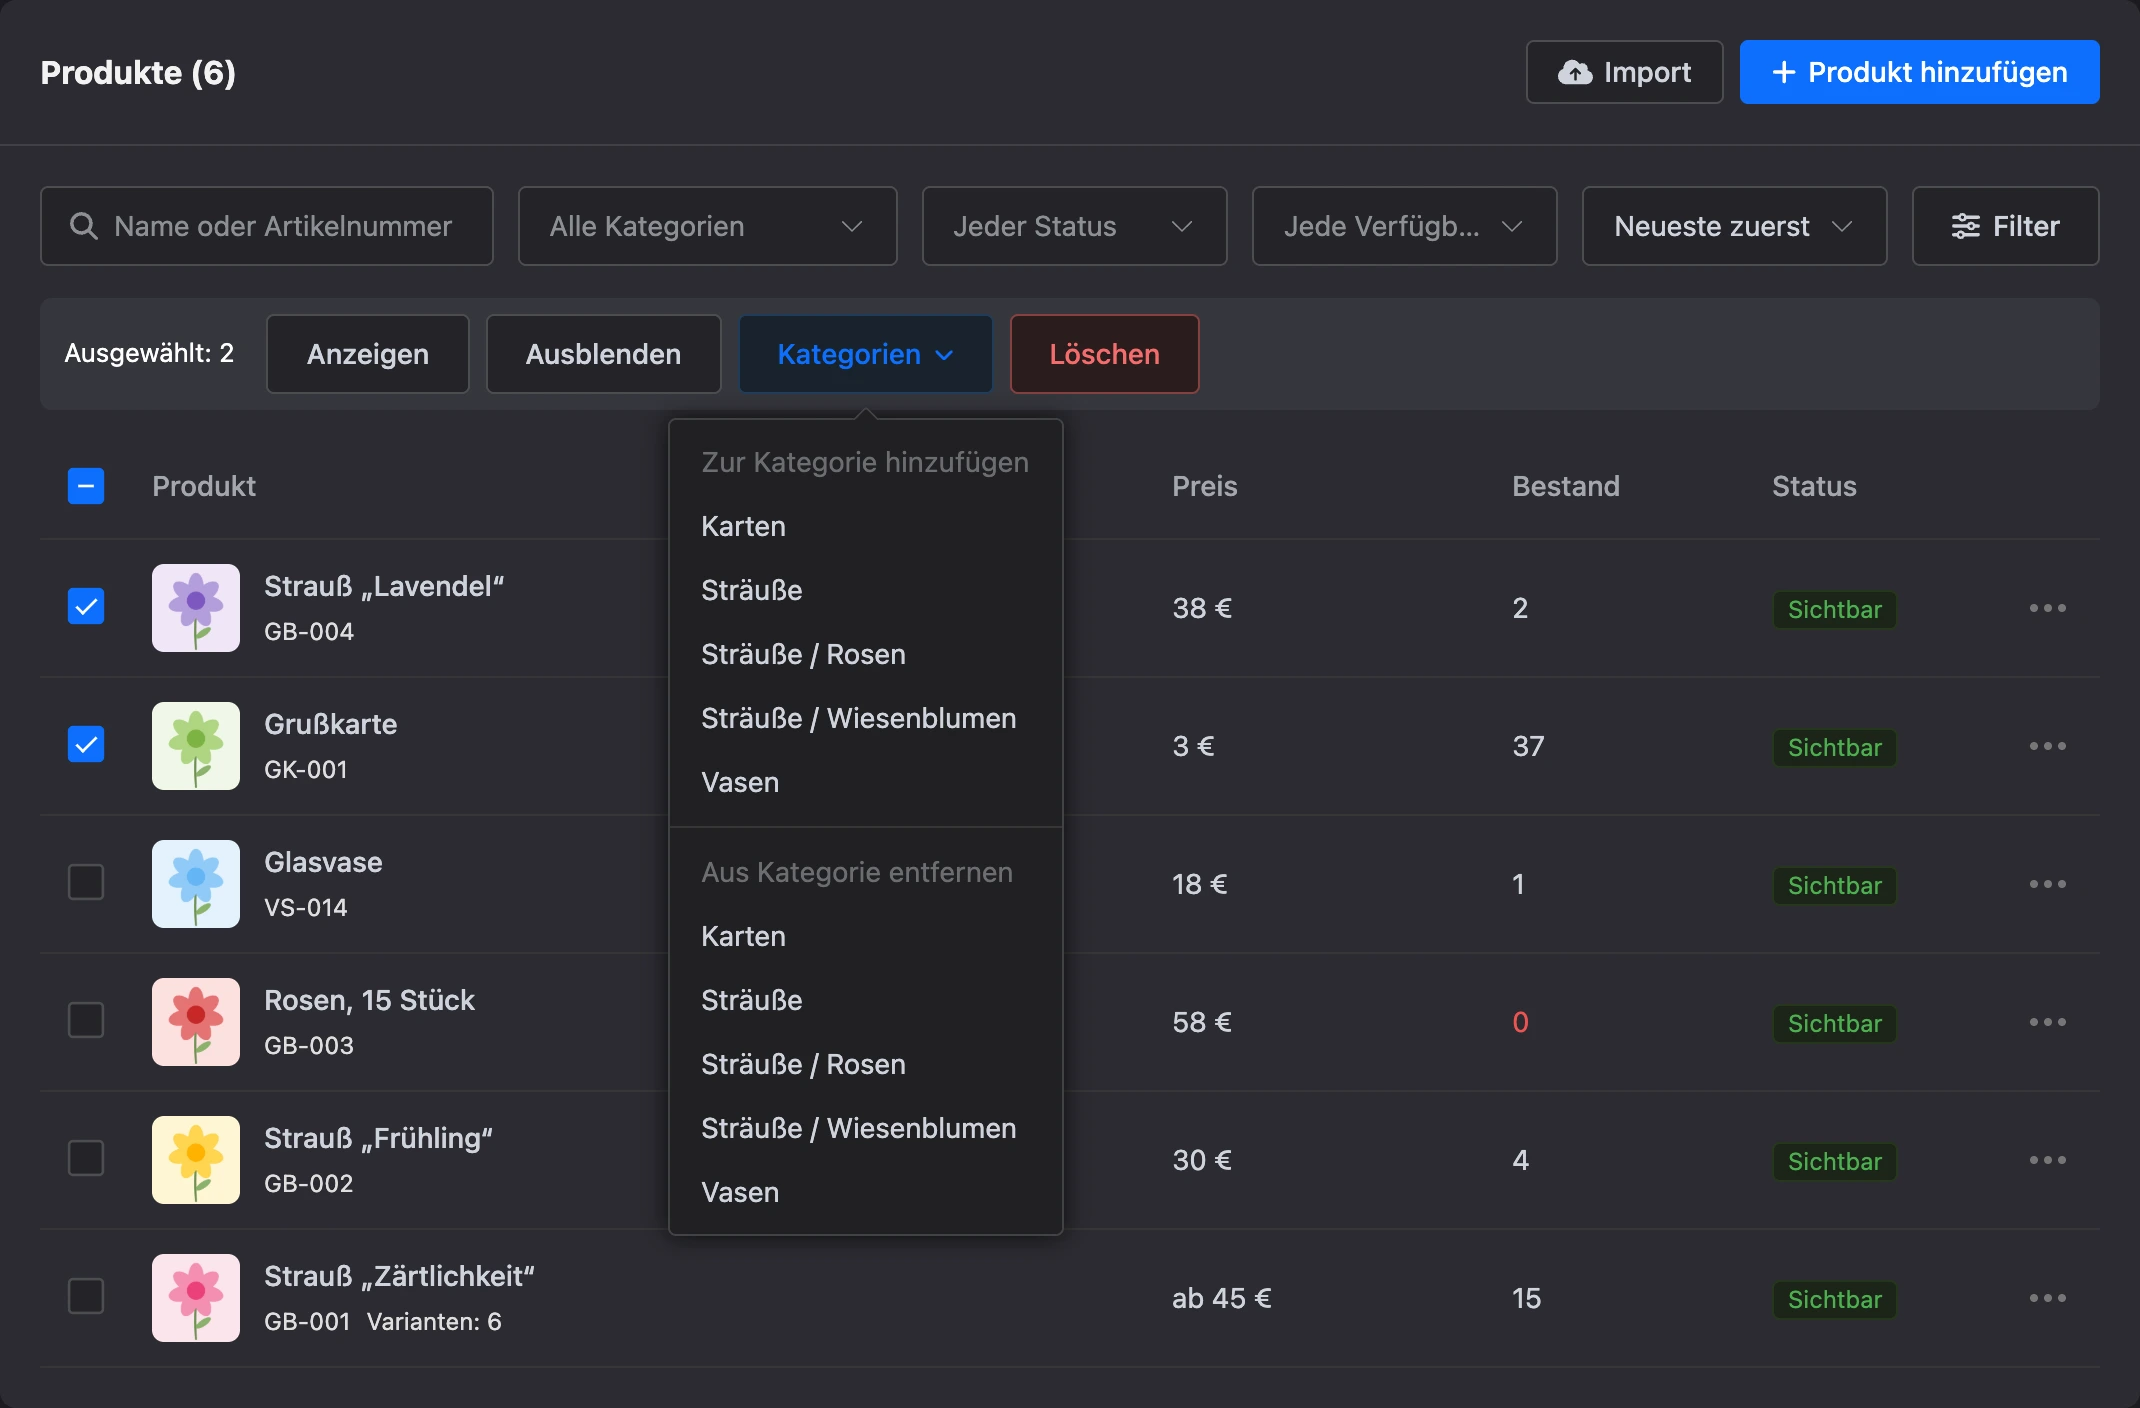Open the Jeder Status dropdown
The height and width of the screenshot is (1408, 2140).
pyautogui.click(x=1074, y=226)
